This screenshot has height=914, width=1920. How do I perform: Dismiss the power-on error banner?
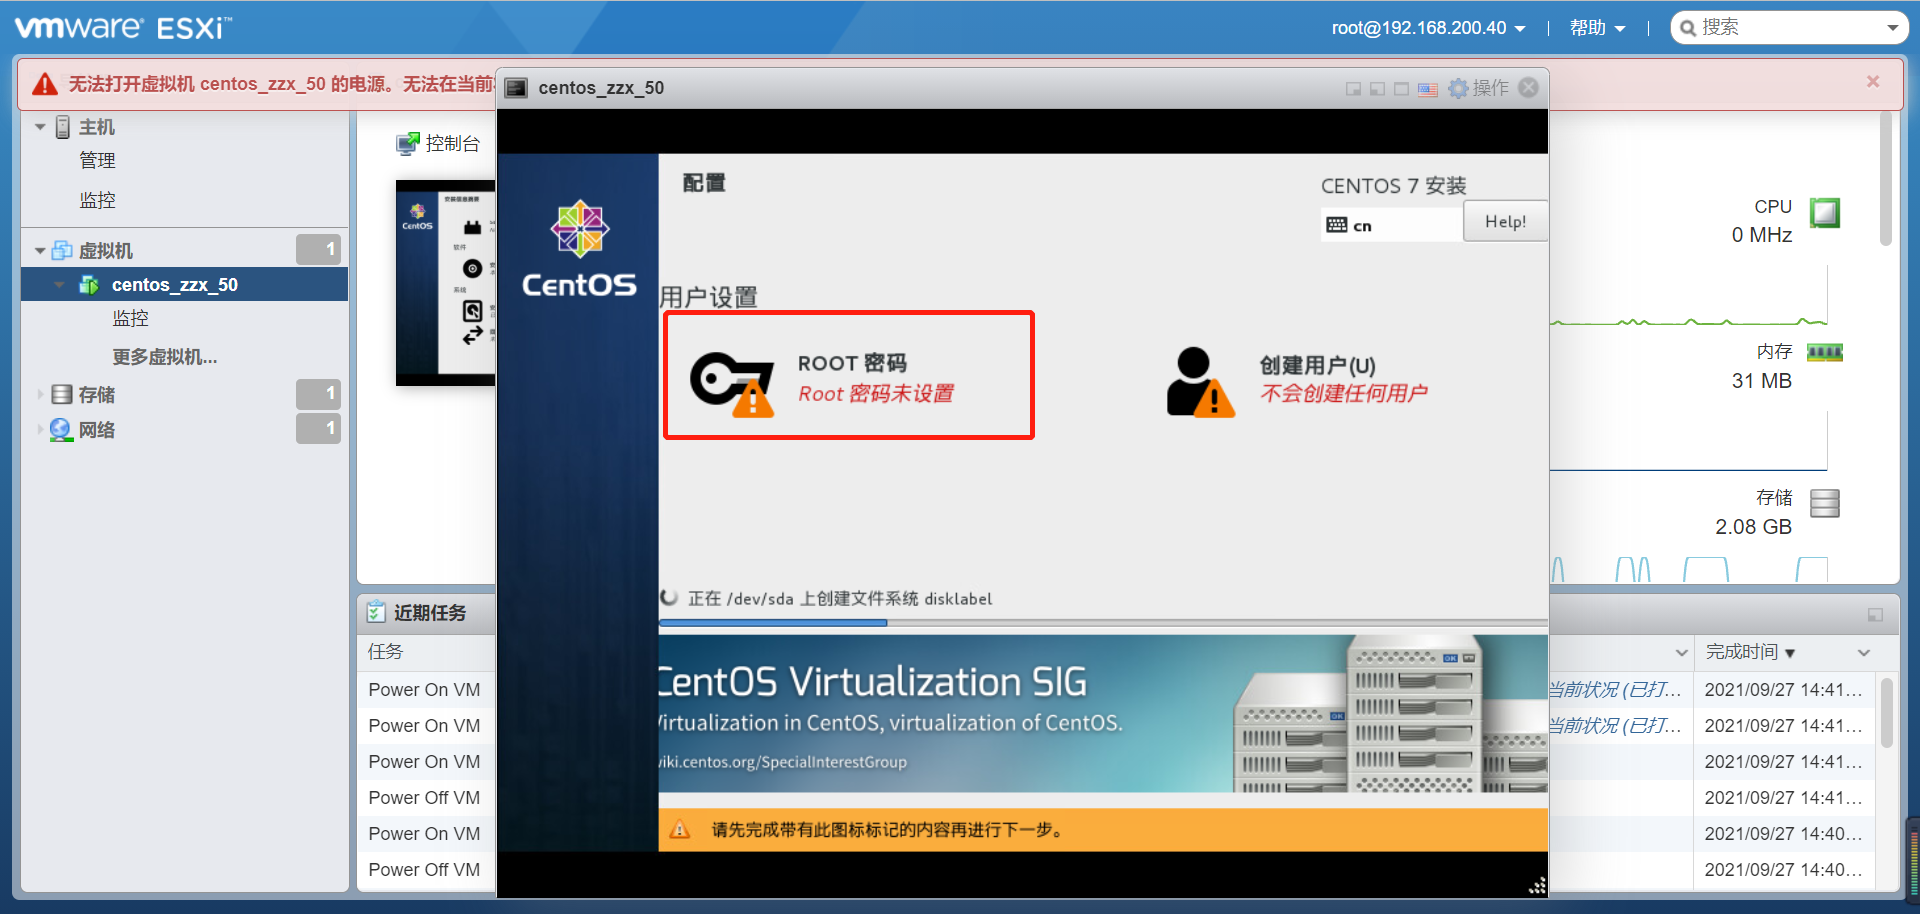coord(1873,82)
